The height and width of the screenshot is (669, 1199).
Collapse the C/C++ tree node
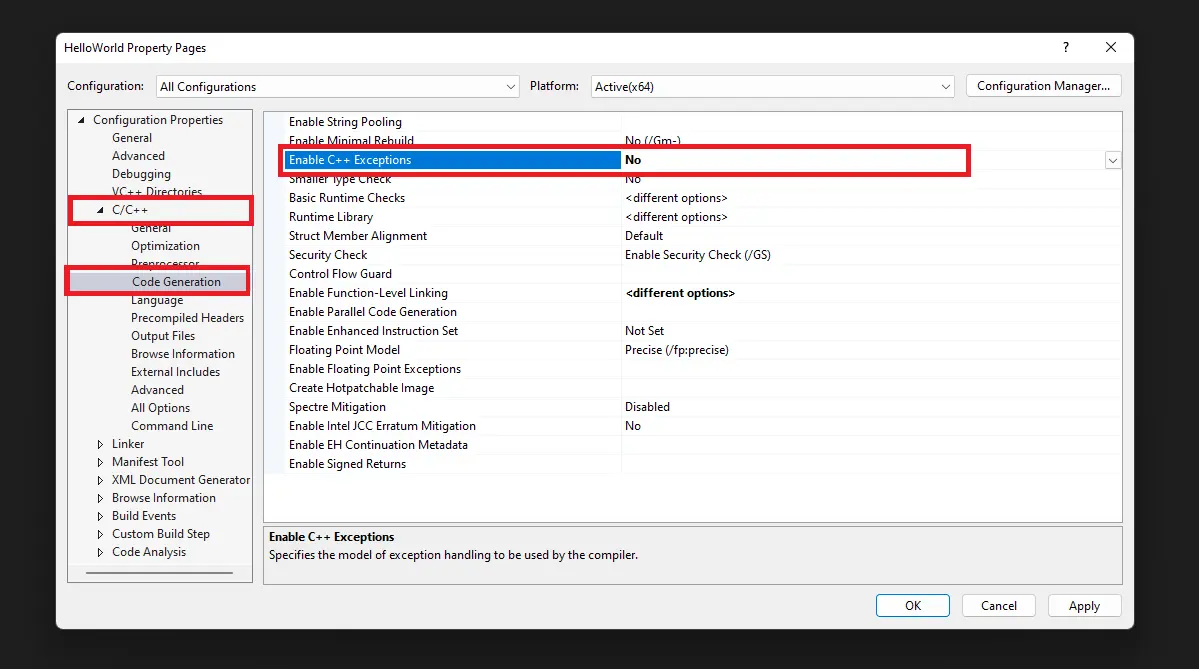tap(100, 209)
